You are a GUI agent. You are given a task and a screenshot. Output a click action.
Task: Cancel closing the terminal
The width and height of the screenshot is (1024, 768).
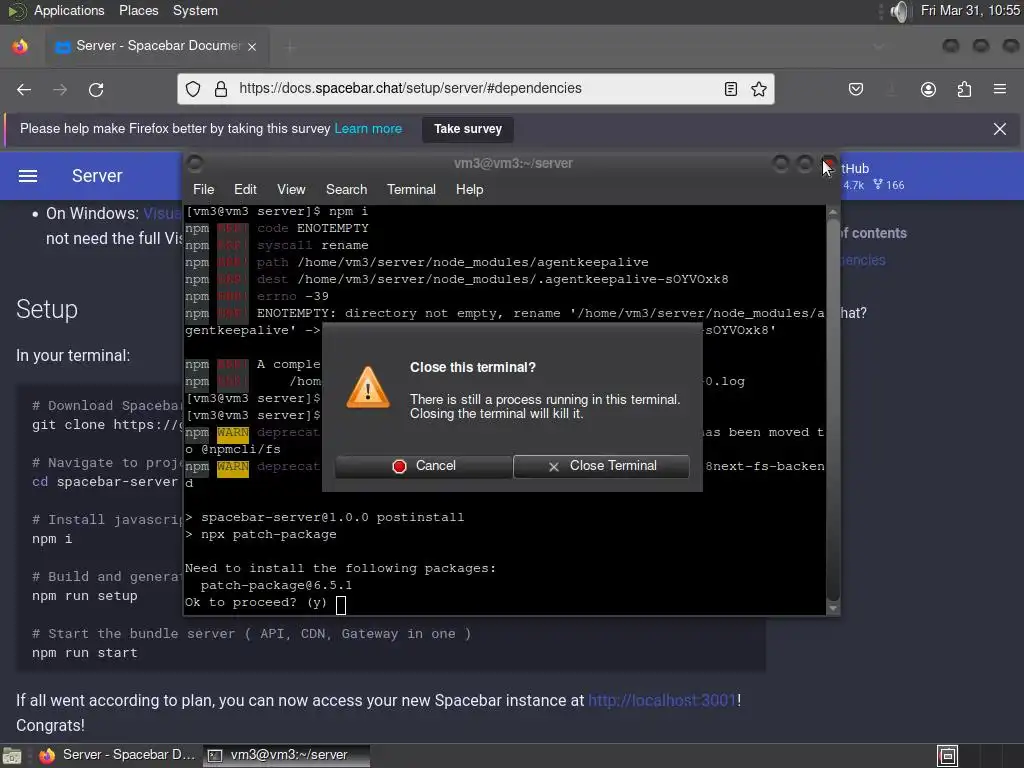423,466
